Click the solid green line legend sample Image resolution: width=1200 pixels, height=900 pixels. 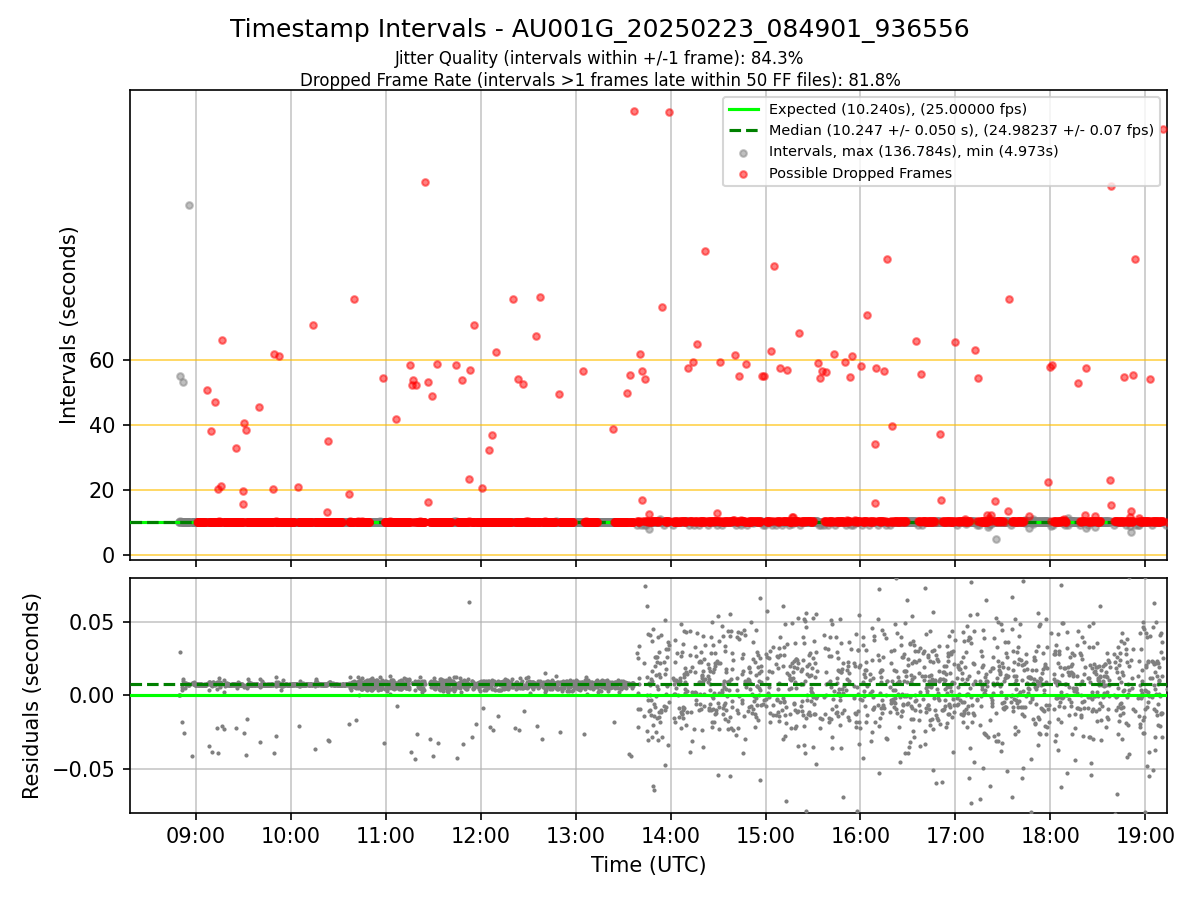point(744,109)
